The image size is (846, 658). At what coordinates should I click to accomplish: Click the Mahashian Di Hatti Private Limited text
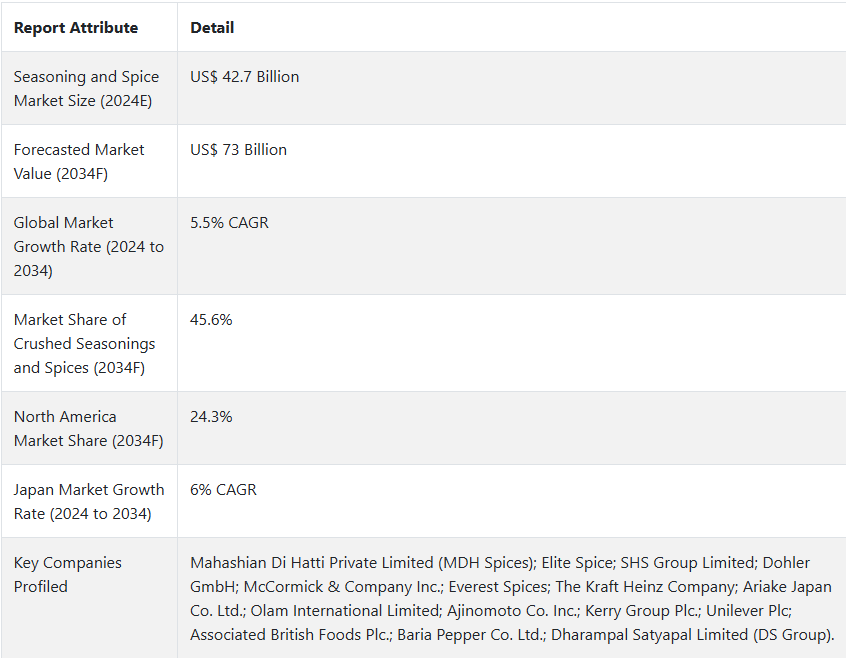click(x=311, y=563)
